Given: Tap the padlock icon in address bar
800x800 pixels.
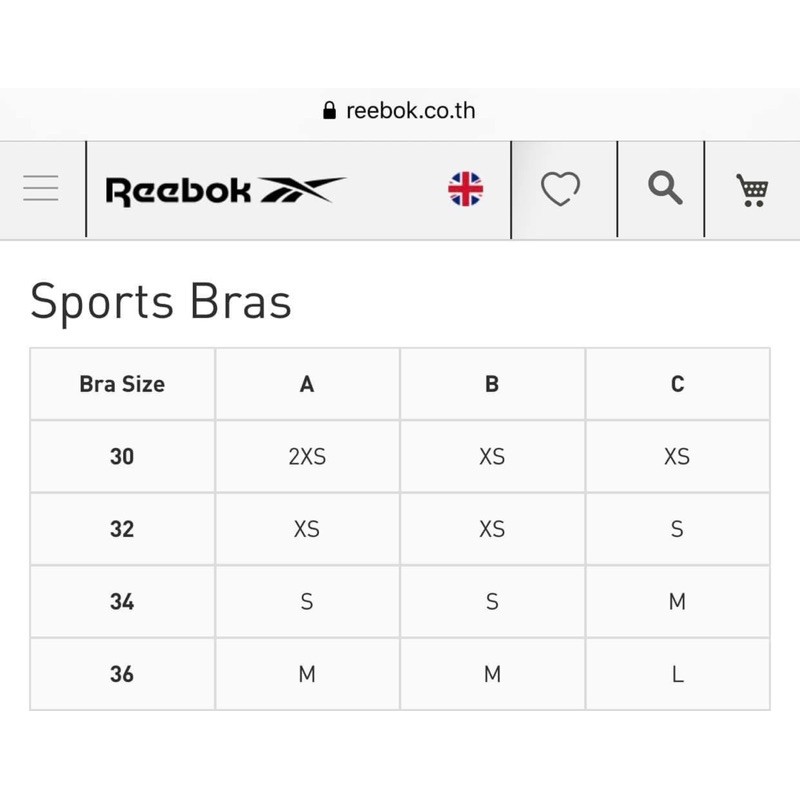Looking at the screenshot, I should pos(330,110).
